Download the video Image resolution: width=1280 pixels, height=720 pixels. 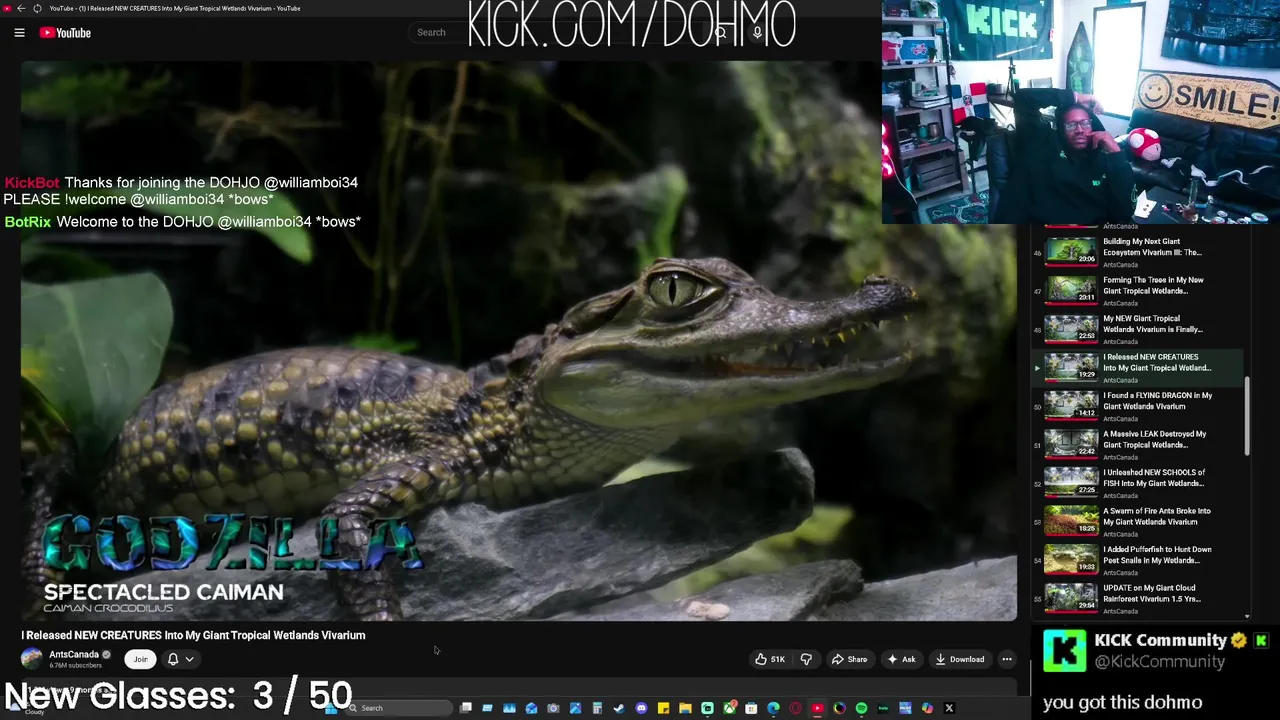[960, 659]
